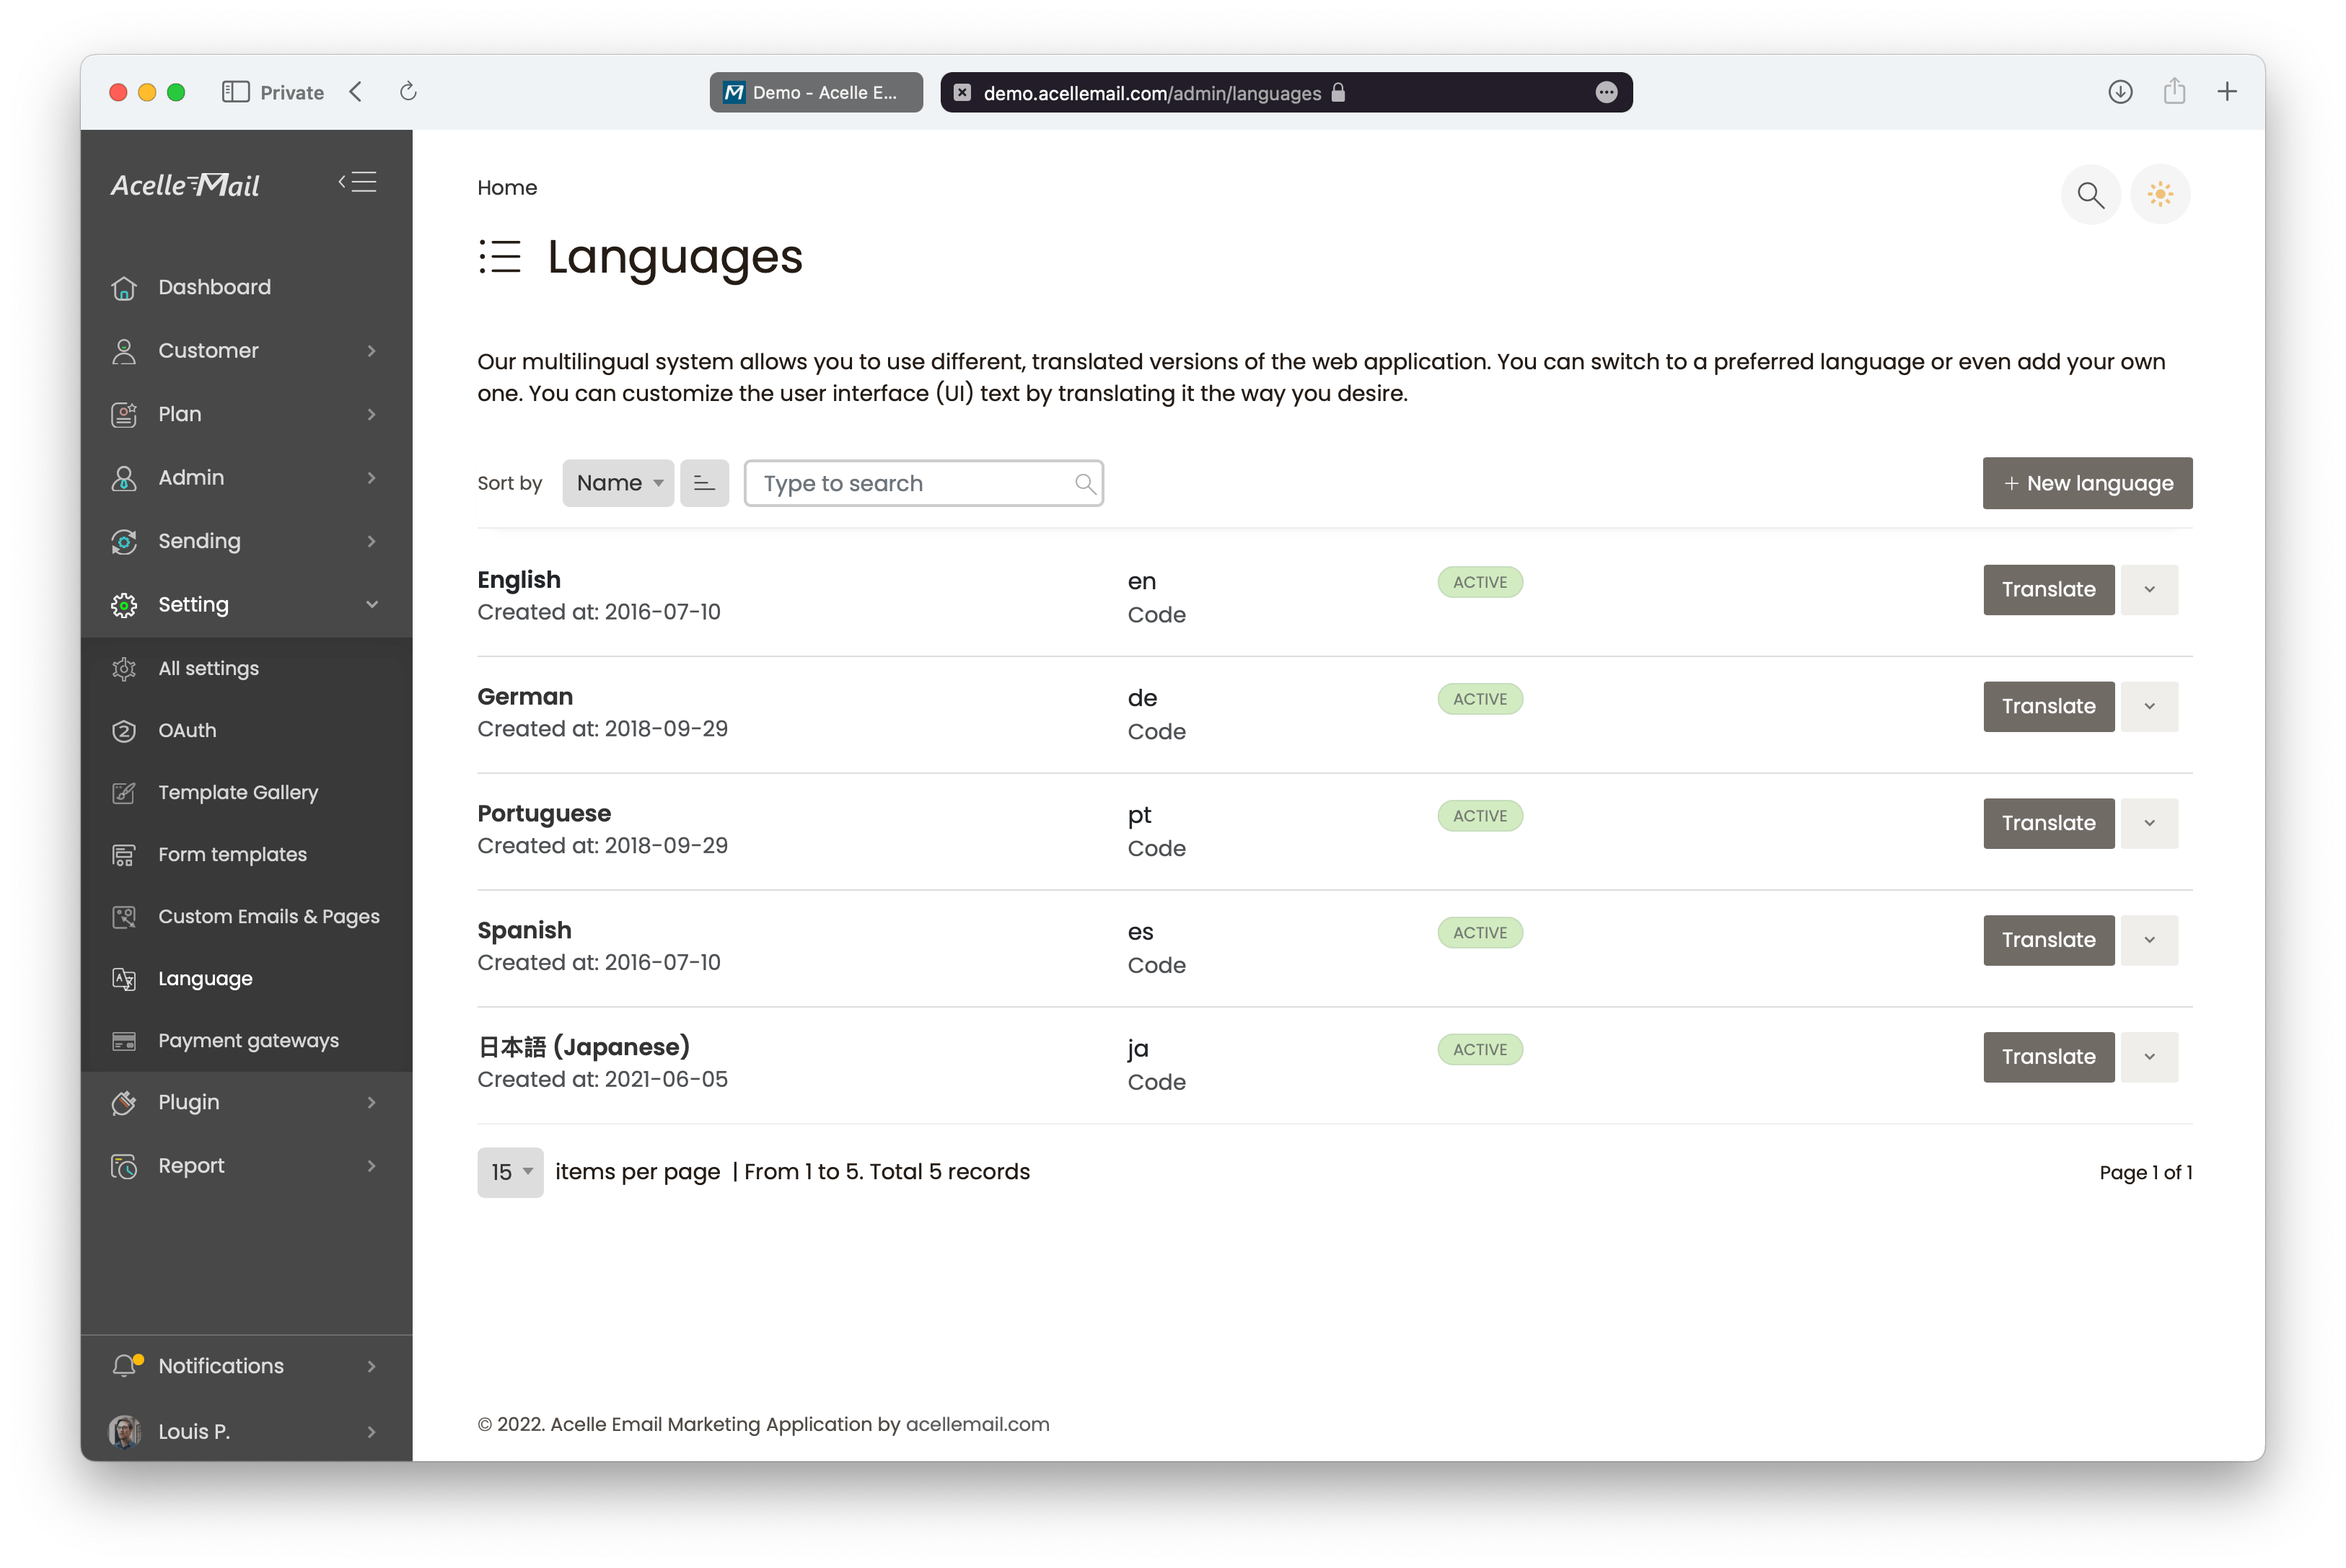Toggle the browser sidebar panel icon
Viewport: 2346px width, 1568px height.
pos(235,92)
